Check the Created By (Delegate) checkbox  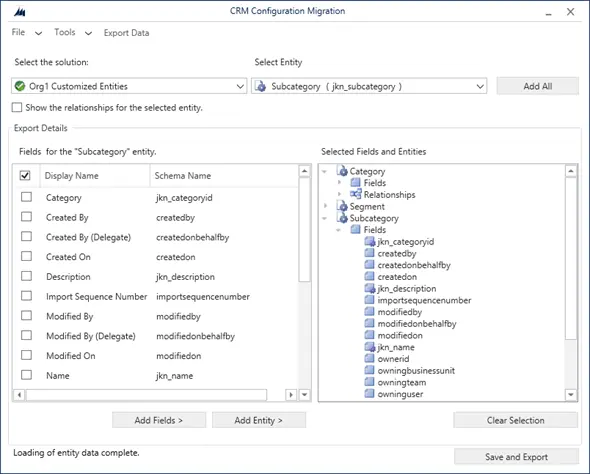[26, 237]
